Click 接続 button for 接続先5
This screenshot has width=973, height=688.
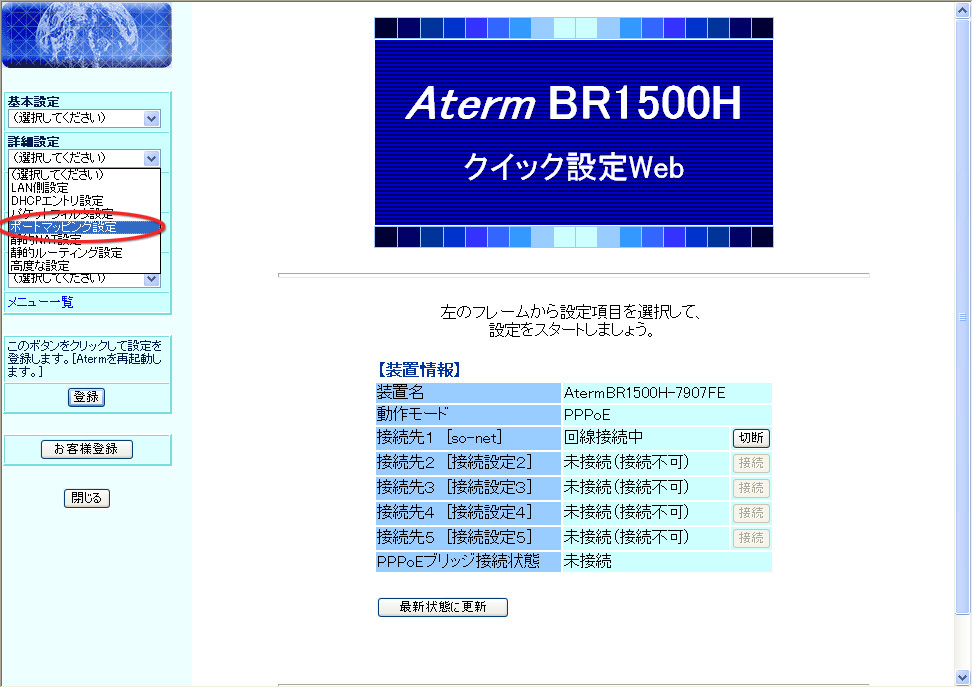751,538
